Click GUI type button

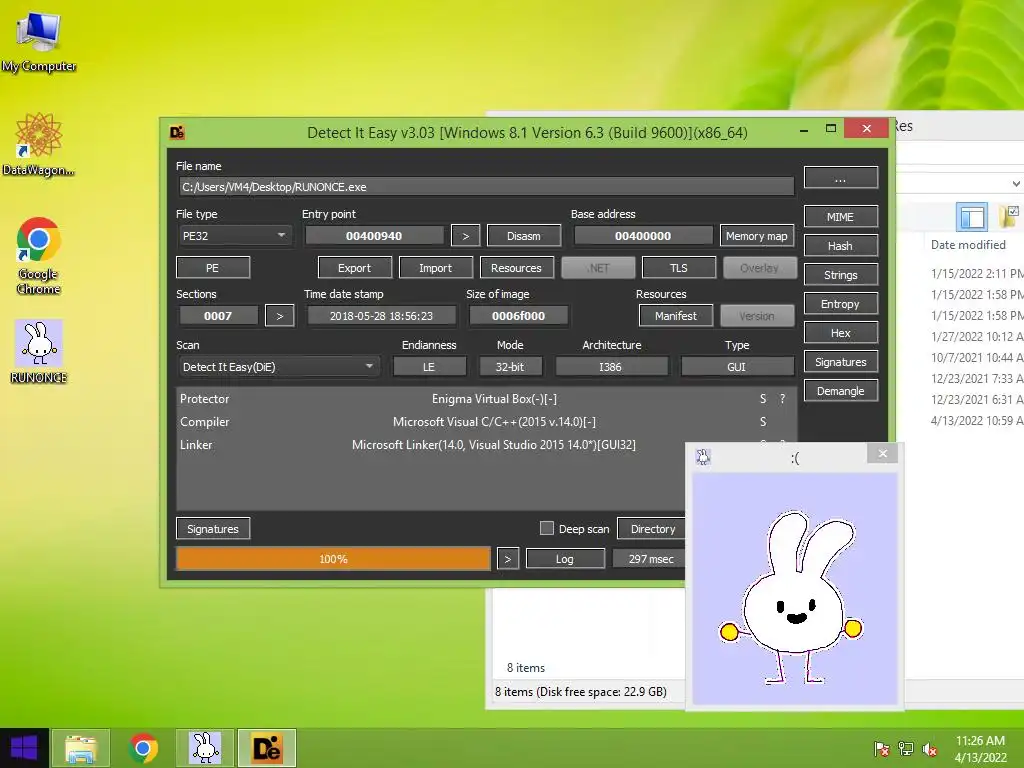pos(737,367)
